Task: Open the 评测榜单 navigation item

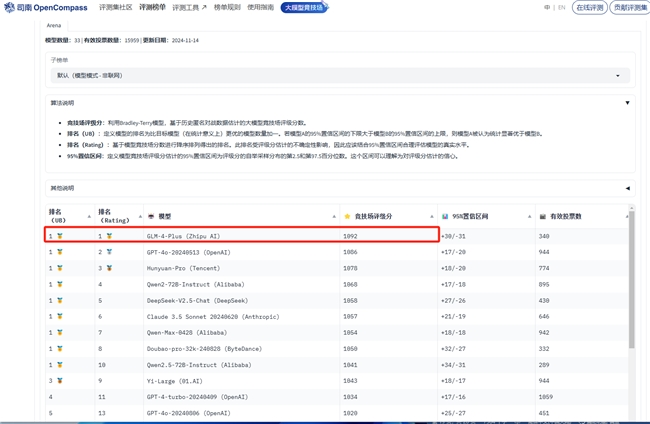Action: (152, 8)
